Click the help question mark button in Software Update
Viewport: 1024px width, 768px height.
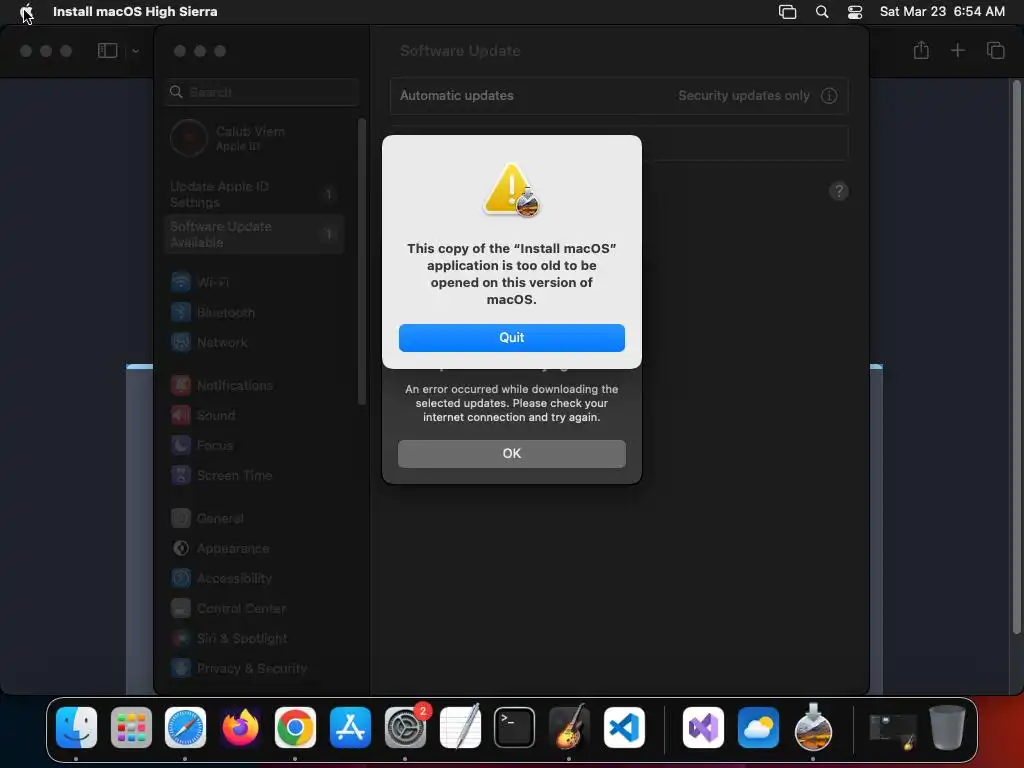tap(839, 191)
